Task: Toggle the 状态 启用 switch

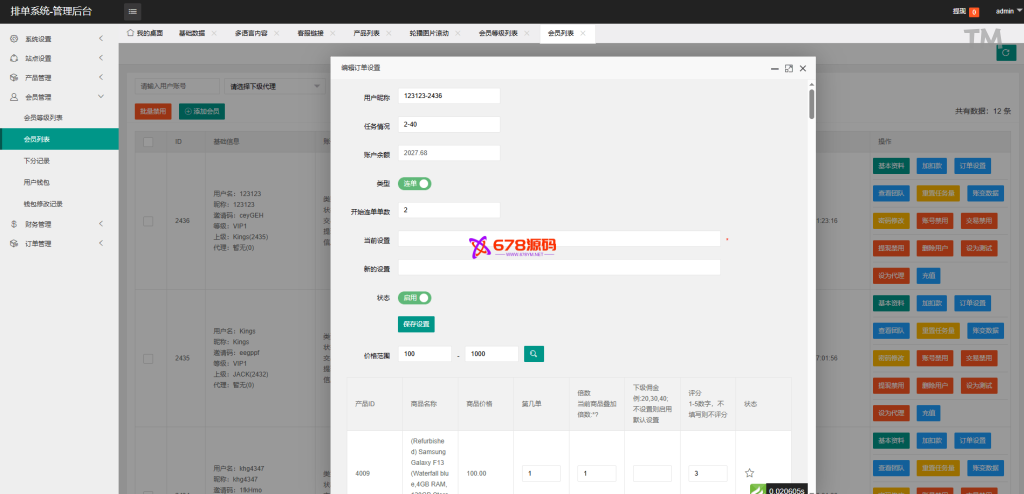Action: point(414,297)
